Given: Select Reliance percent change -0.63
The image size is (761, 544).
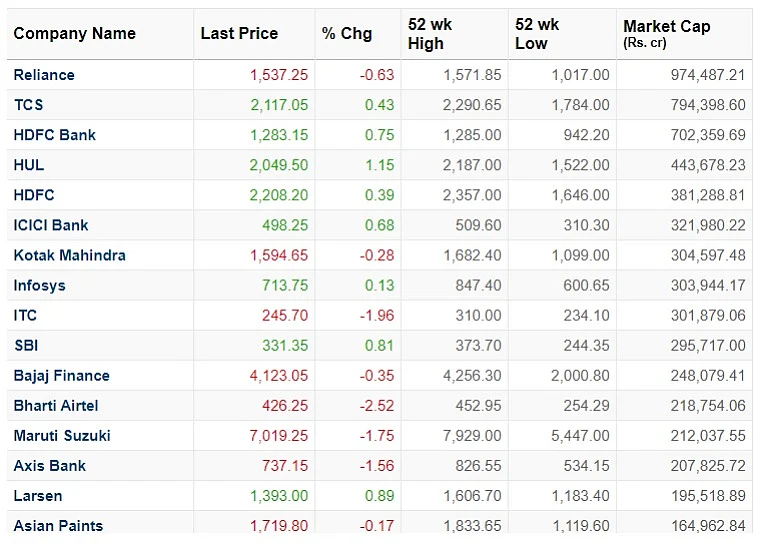Looking at the screenshot, I should [x=377, y=75].
